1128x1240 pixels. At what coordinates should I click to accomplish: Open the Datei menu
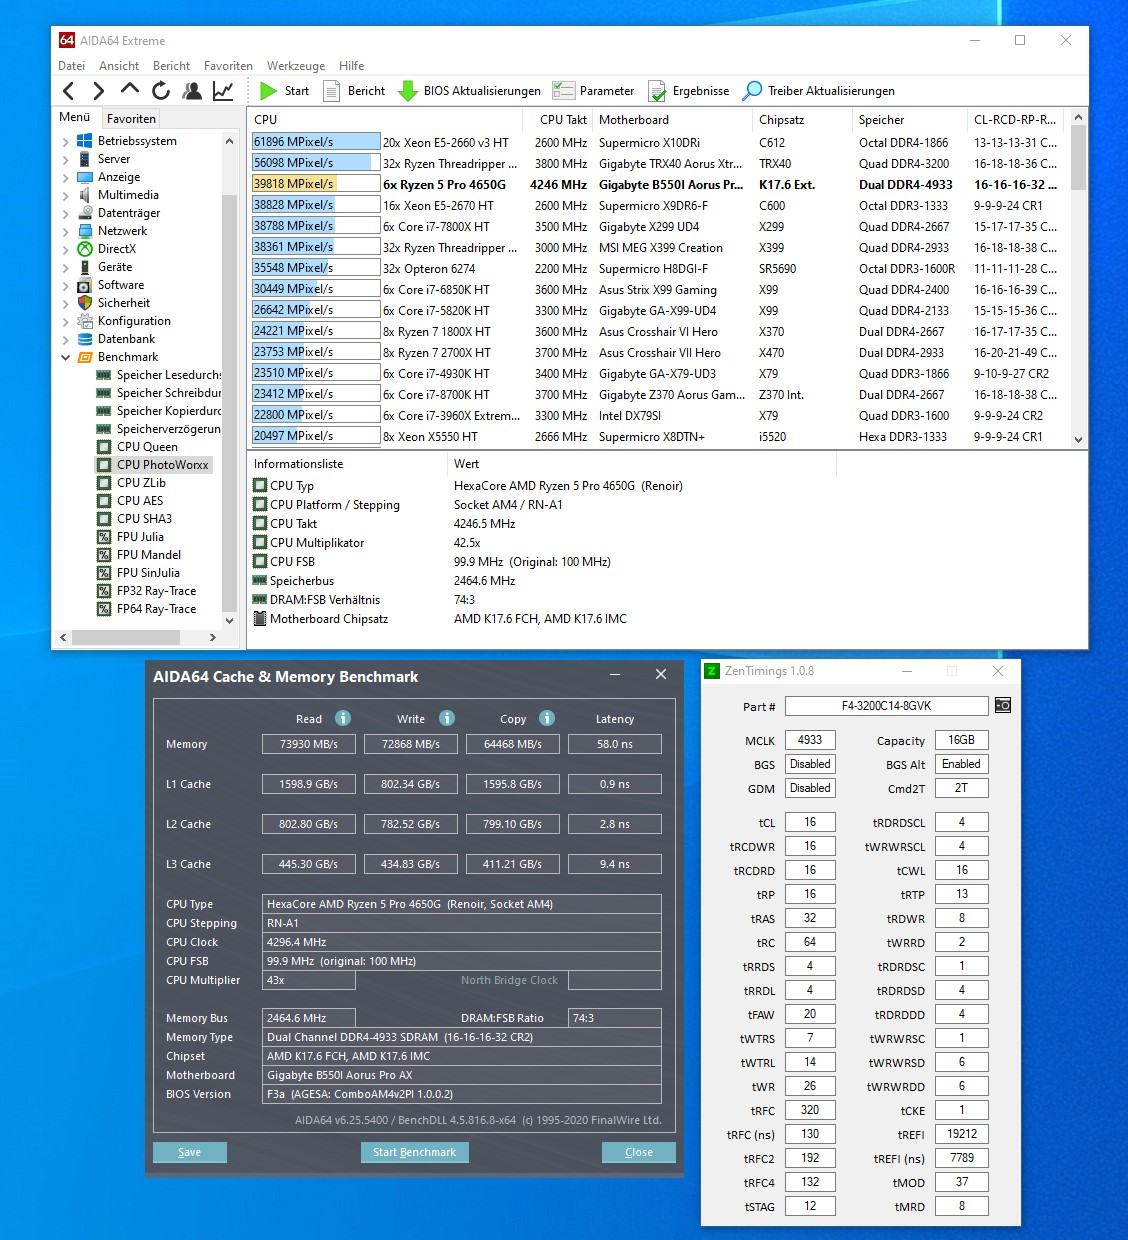tap(71, 66)
